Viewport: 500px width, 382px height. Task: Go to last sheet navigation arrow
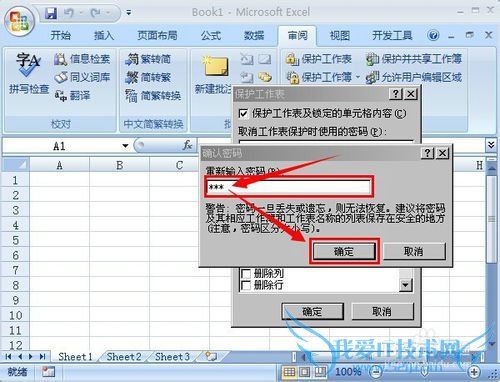click(x=43, y=357)
